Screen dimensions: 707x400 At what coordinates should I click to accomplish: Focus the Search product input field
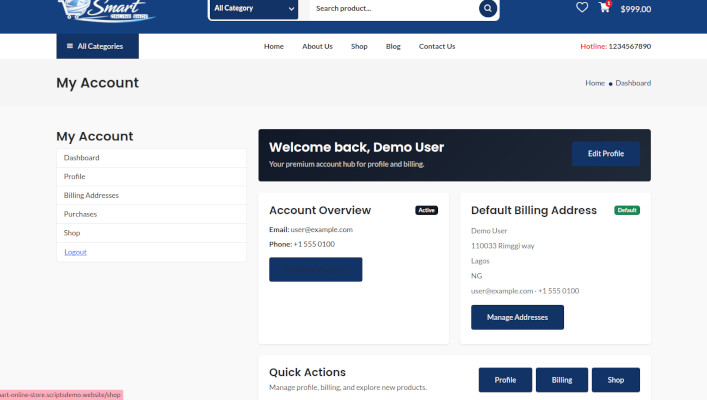point(394,9)
